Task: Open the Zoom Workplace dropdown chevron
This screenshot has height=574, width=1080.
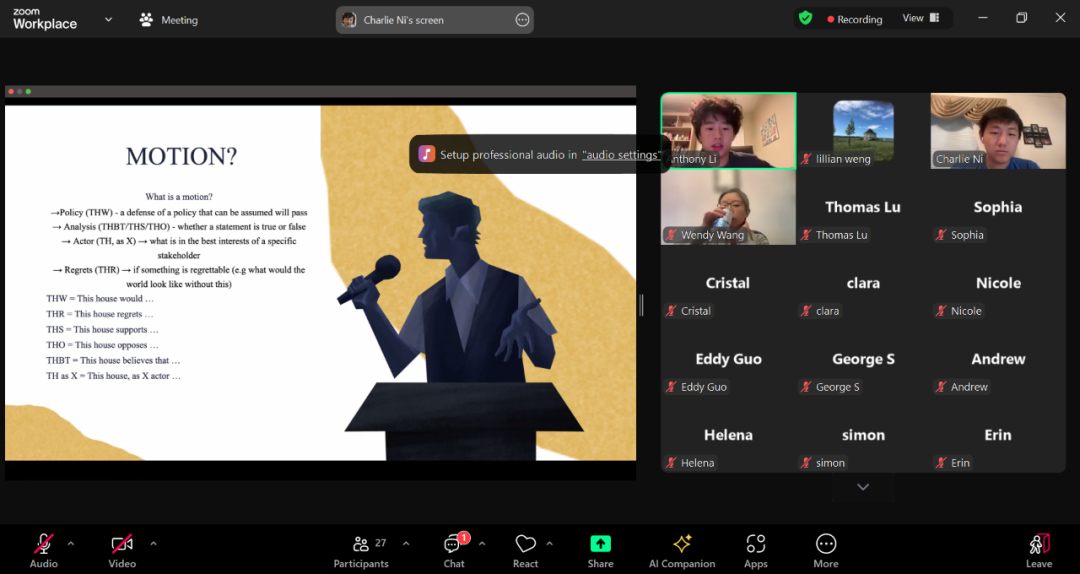Action: click(x=108, y=20)
